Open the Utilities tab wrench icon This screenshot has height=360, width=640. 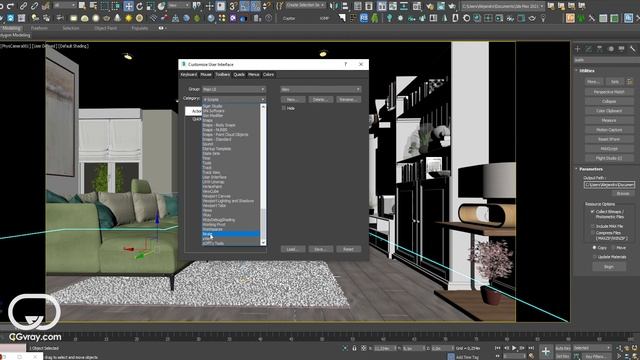[632, 49]
